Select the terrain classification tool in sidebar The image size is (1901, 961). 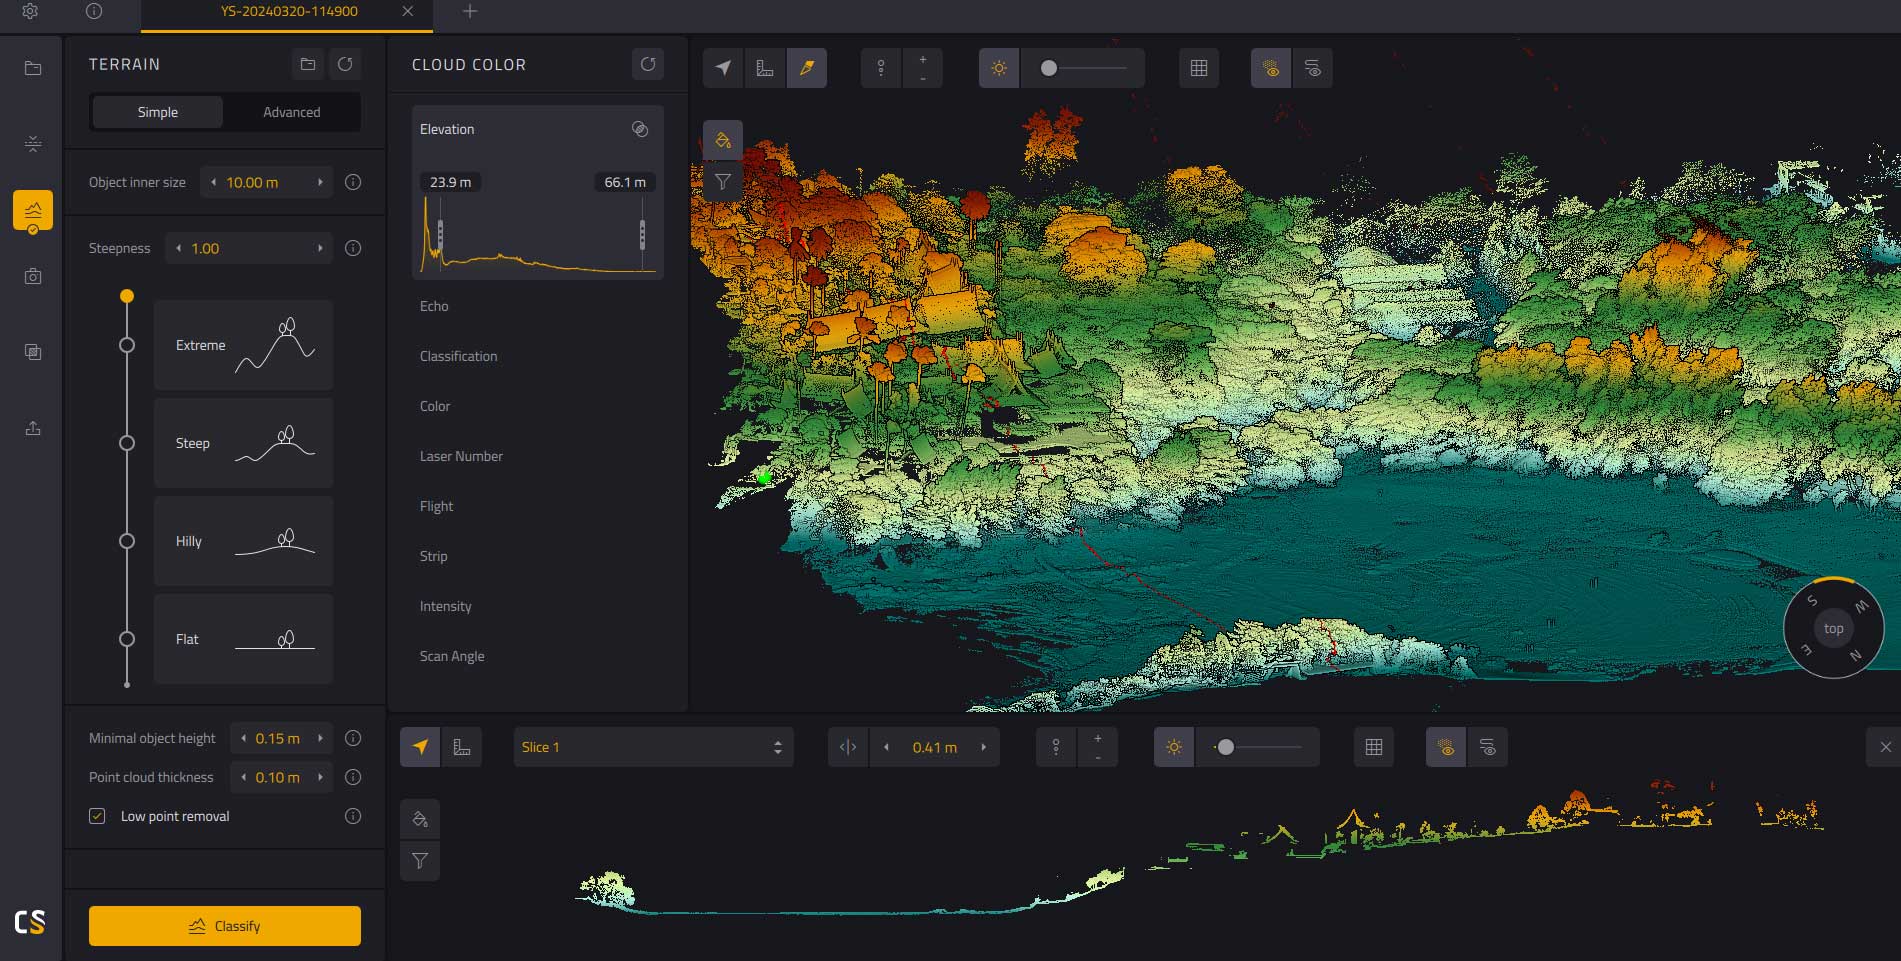[x=33, y=210]
